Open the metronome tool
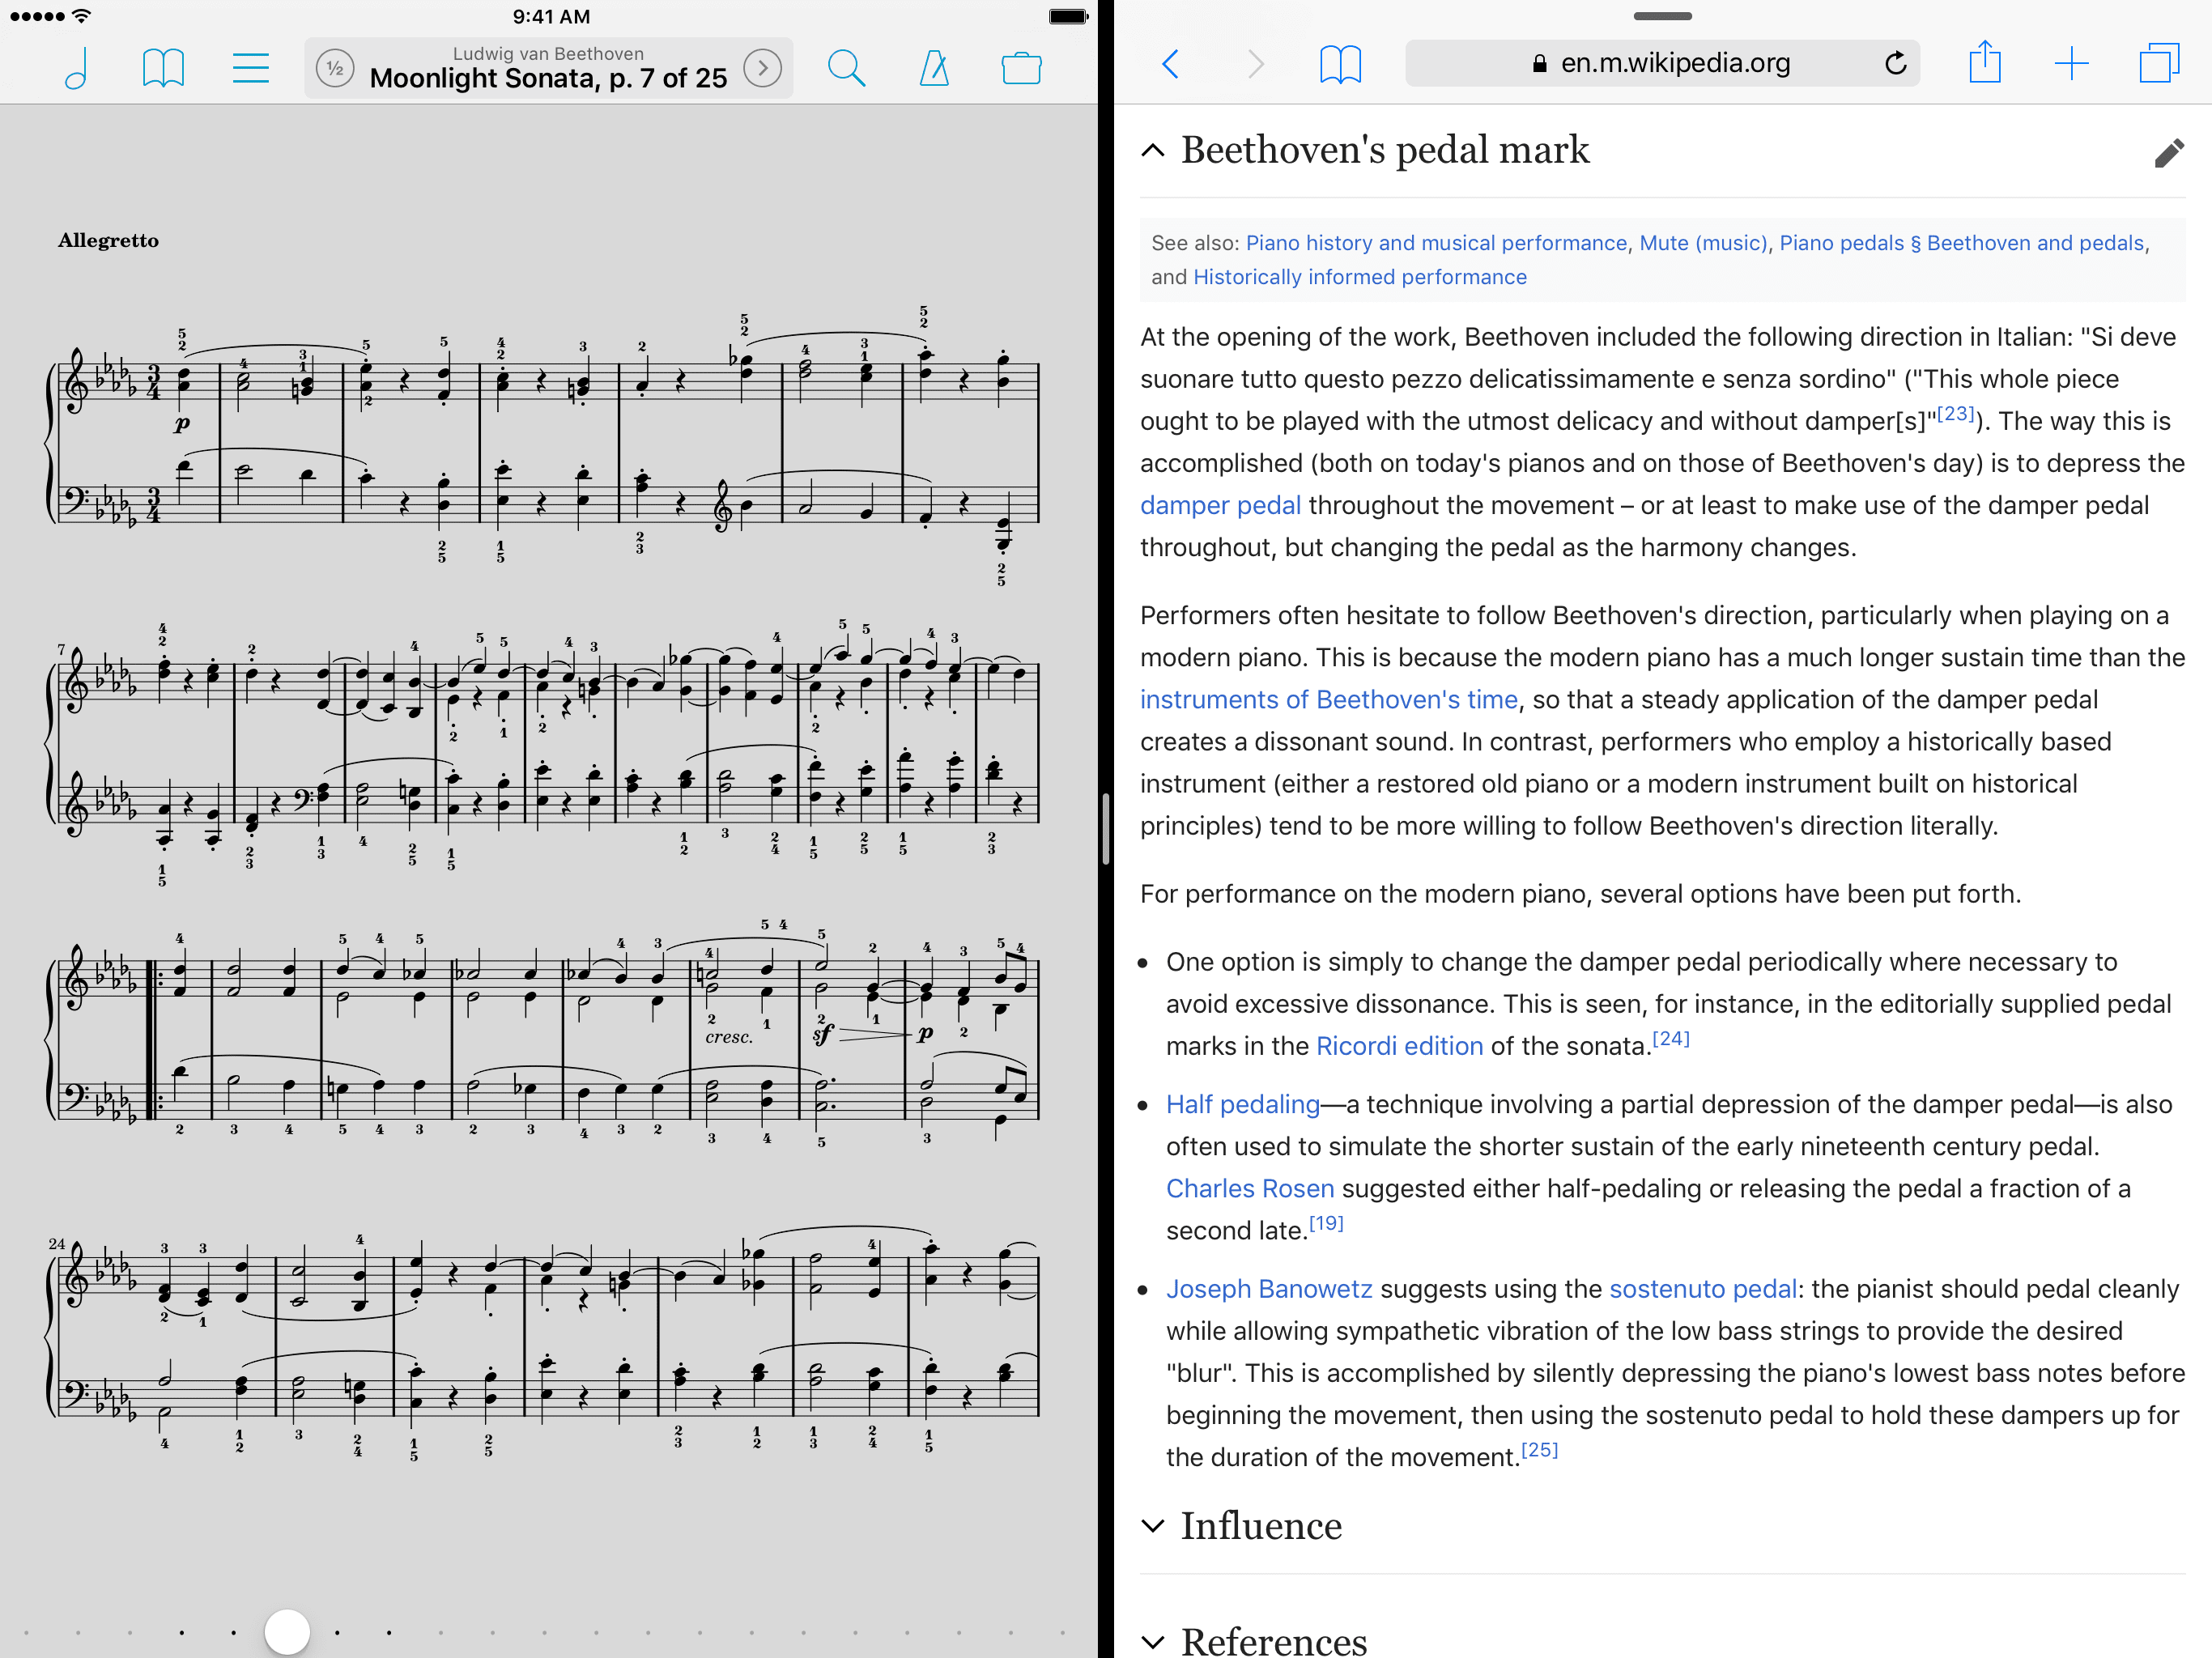2212x1658 pixels. pyautogui.click(x=934, y=68)
